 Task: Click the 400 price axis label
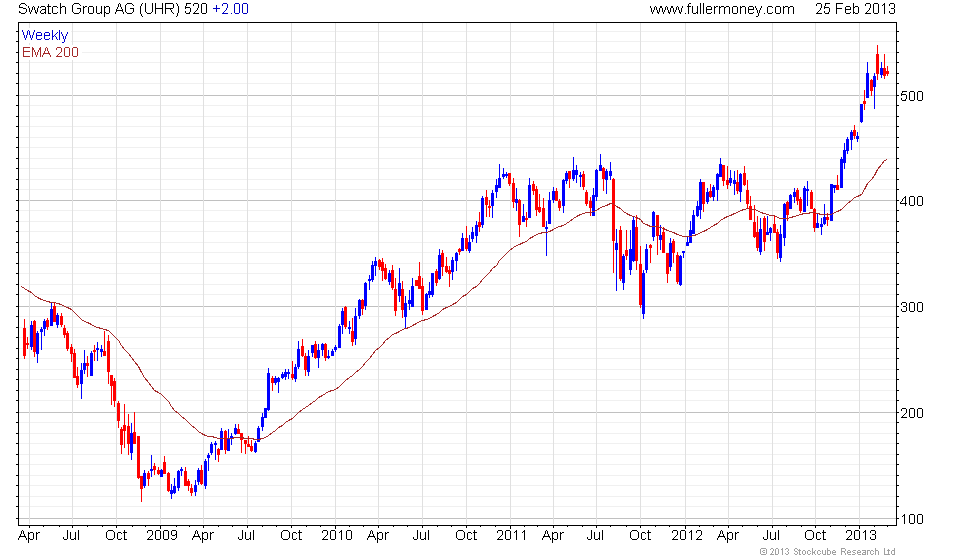(x=912, y=201)
